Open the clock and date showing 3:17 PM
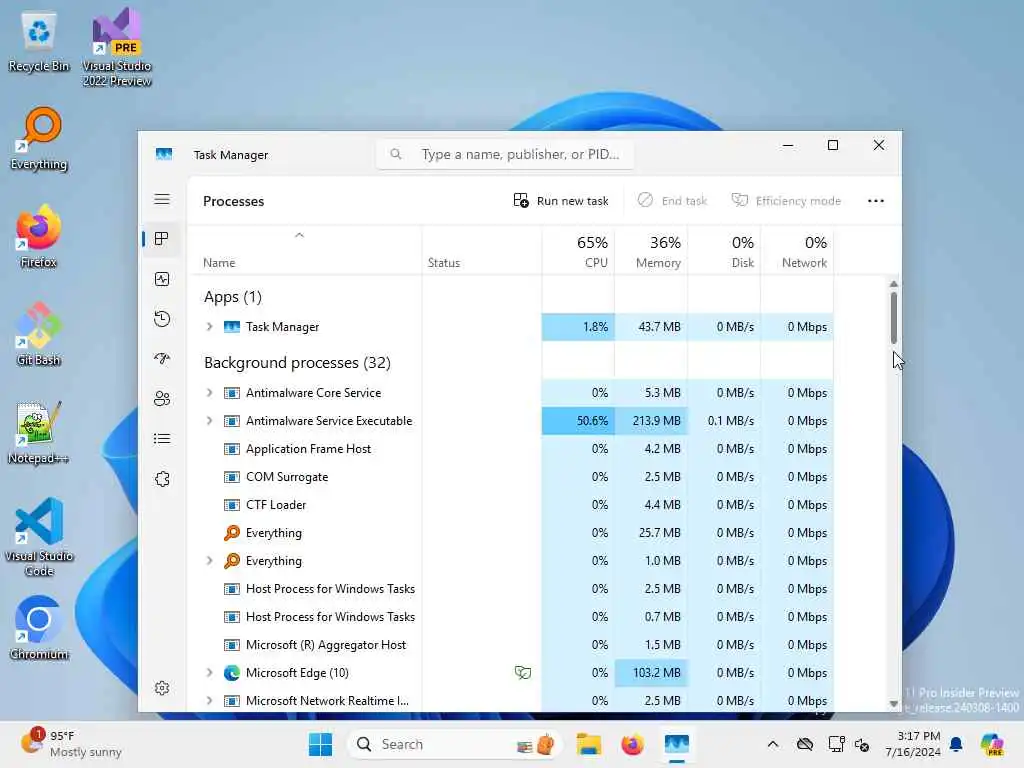 (912, 744)
